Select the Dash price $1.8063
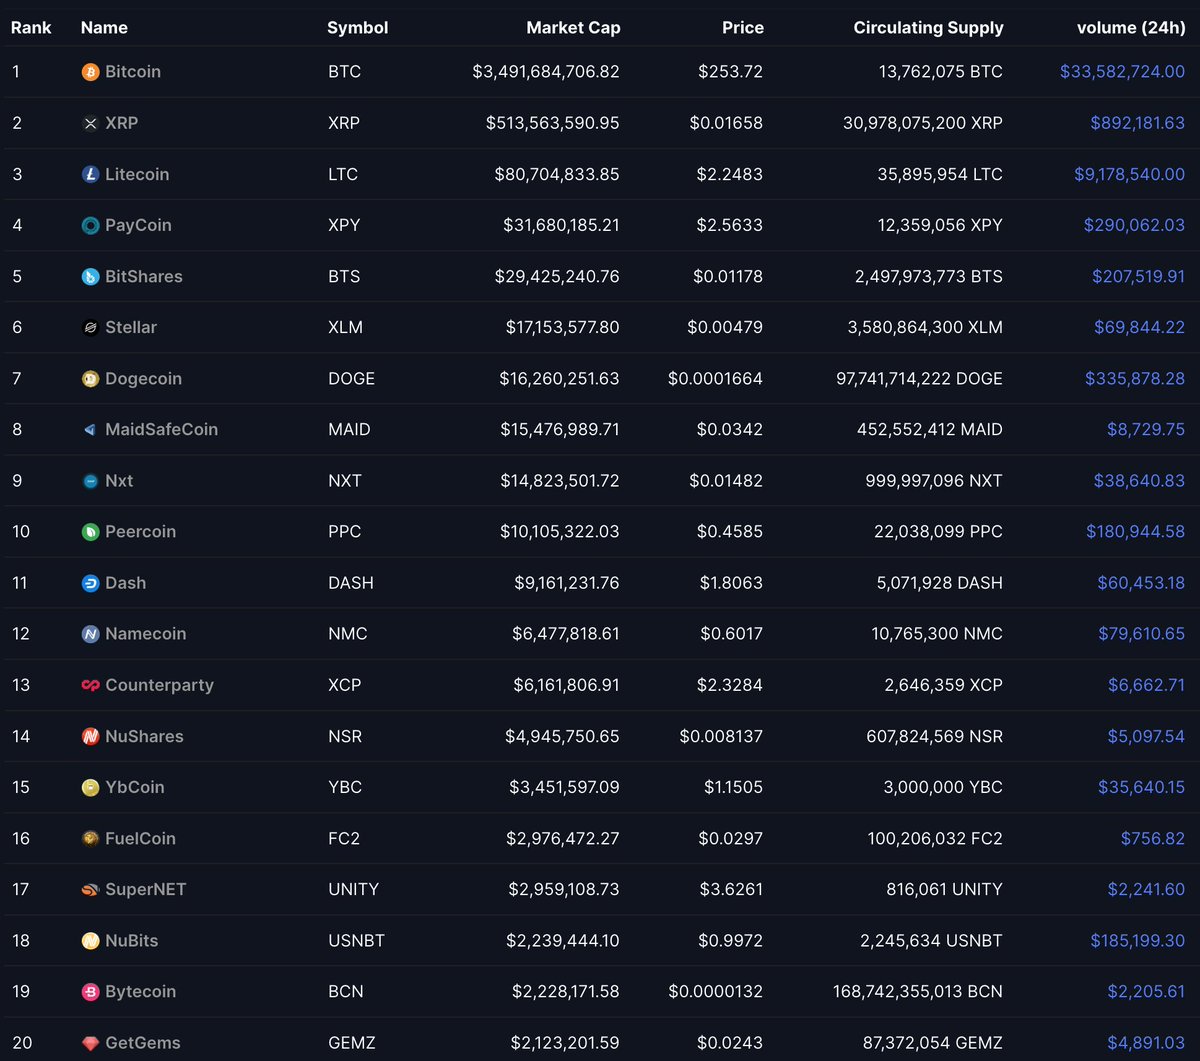This screenshot has height=1061, width=1200. coord(730,582)
